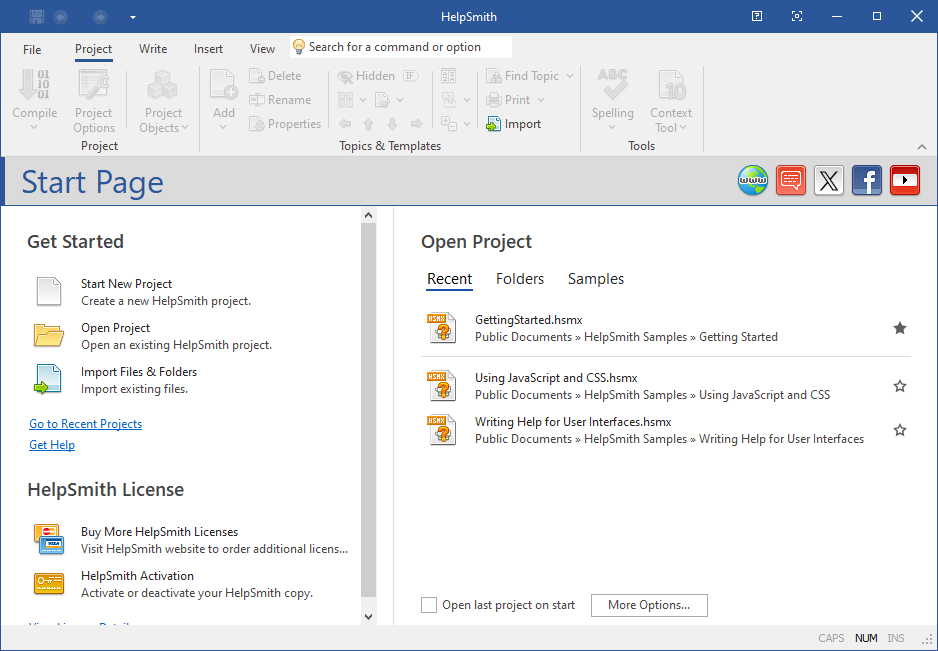Screen dimensions: 938x651
Task: Click the move topic left arrow
Action: tap(345, 124)
